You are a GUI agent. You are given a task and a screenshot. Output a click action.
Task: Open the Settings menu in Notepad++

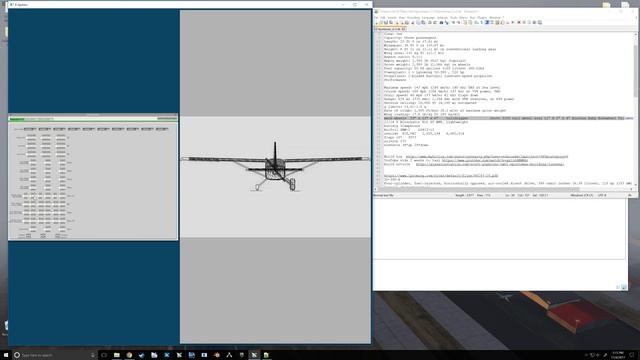[x=442, y=18]
